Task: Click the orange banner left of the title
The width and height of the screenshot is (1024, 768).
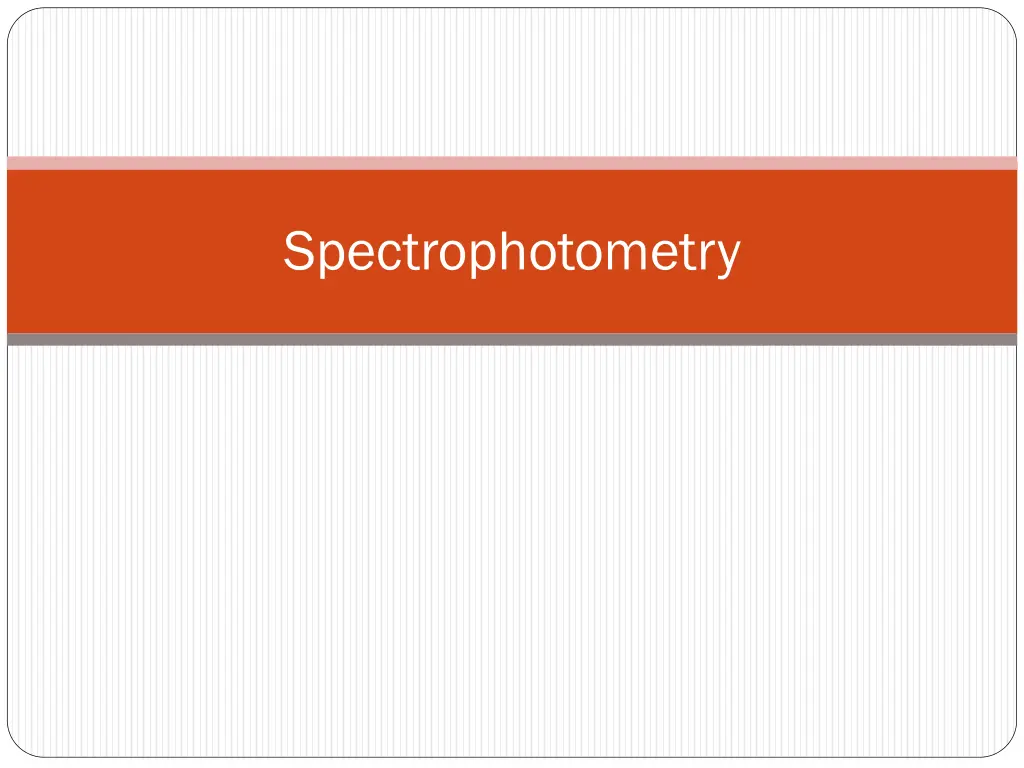Action: click(x=140, y=252)
